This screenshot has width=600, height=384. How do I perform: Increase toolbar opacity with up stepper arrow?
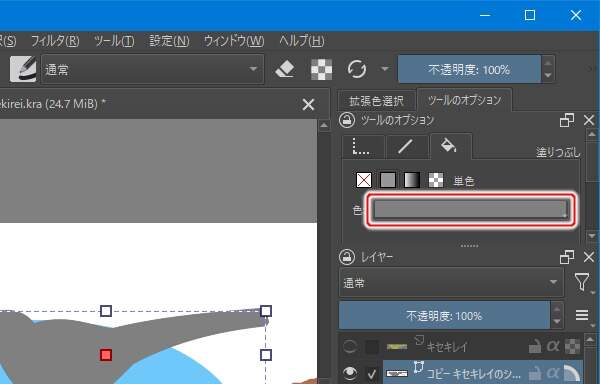(x=548, y=63)
